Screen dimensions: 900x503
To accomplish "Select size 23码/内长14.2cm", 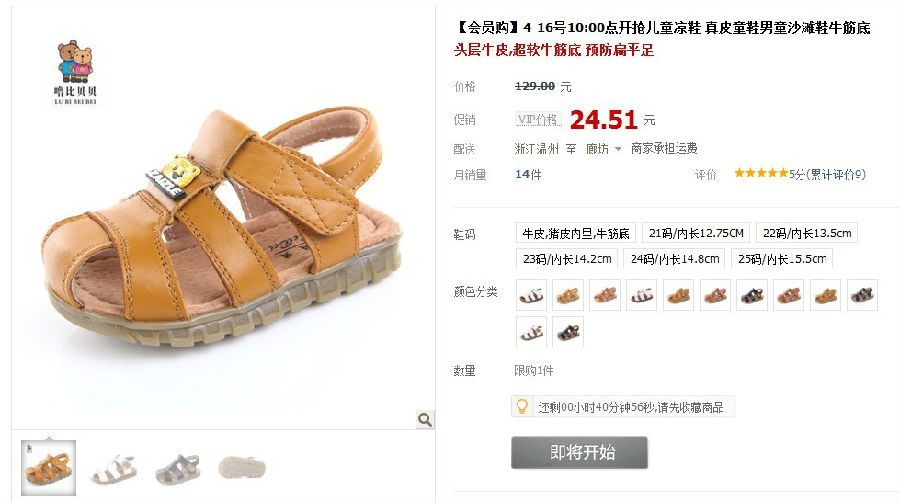I will coord(567,259).
